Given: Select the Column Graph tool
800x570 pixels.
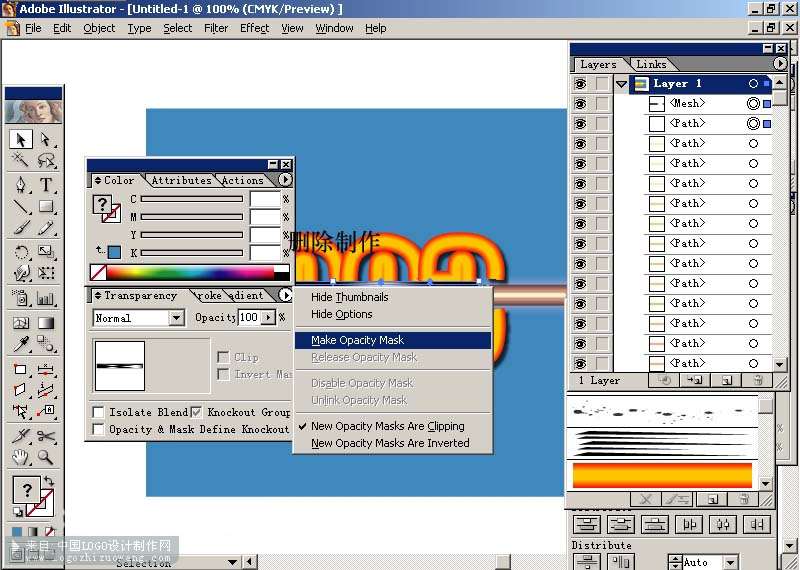Looking at the screenshot, I should pos(46,298).
